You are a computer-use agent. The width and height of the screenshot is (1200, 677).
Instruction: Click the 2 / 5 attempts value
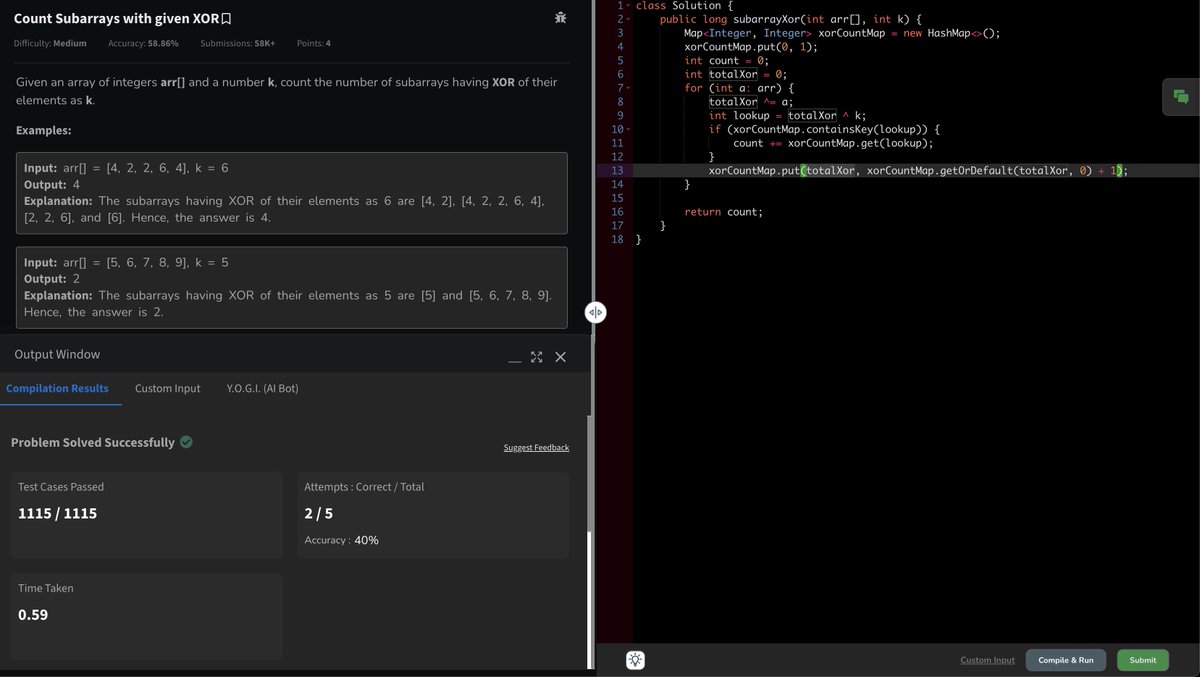[x=319, y=513]
